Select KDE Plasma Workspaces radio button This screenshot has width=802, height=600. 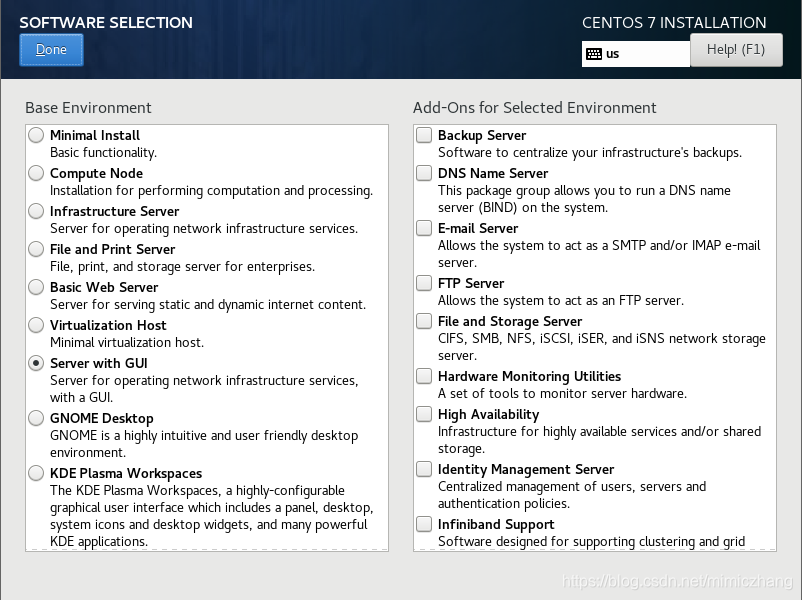click(x=36, y=473)
